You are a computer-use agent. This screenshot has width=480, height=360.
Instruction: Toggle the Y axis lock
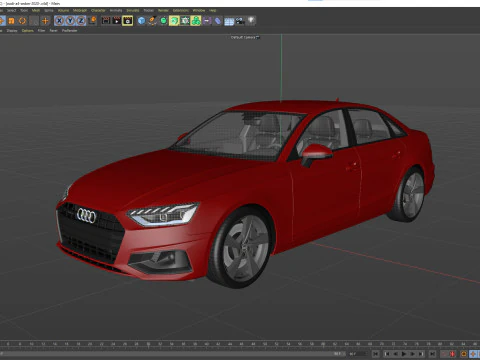click(70, 21)
